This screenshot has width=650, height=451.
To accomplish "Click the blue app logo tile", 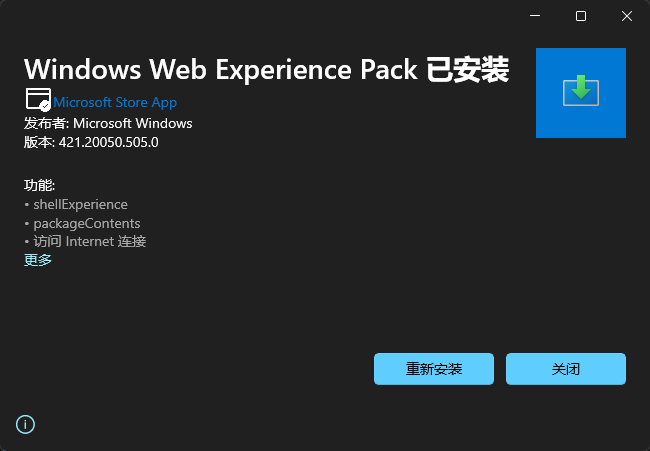I will [581, 92].
